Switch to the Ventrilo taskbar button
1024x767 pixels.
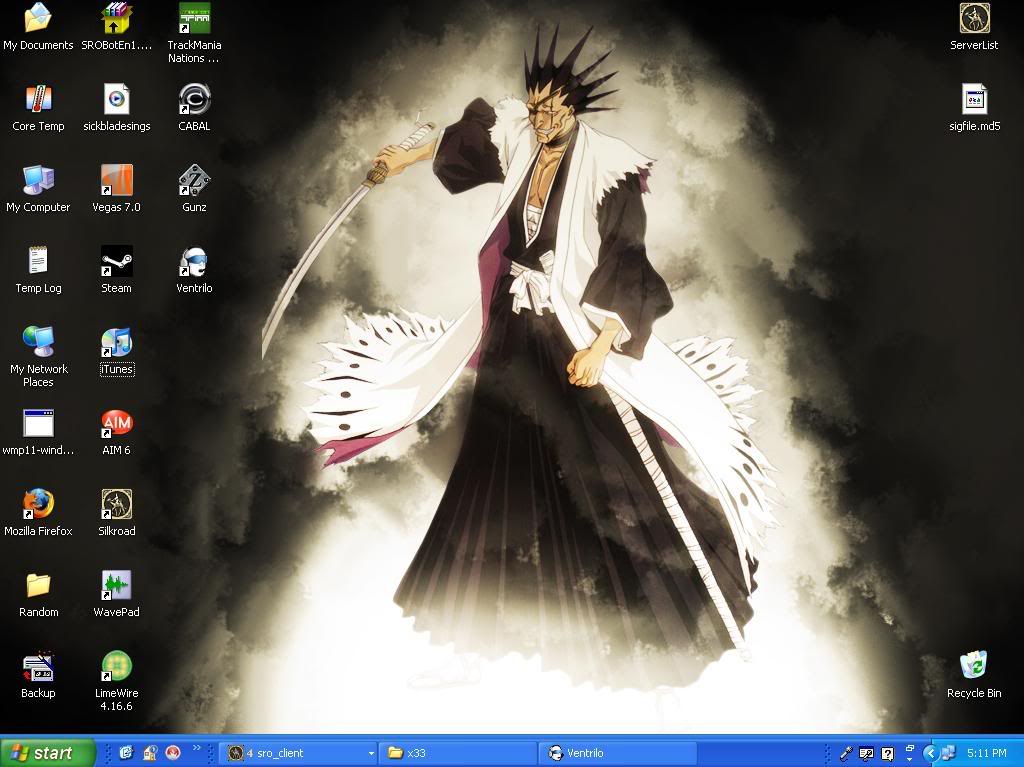[617, 753]
